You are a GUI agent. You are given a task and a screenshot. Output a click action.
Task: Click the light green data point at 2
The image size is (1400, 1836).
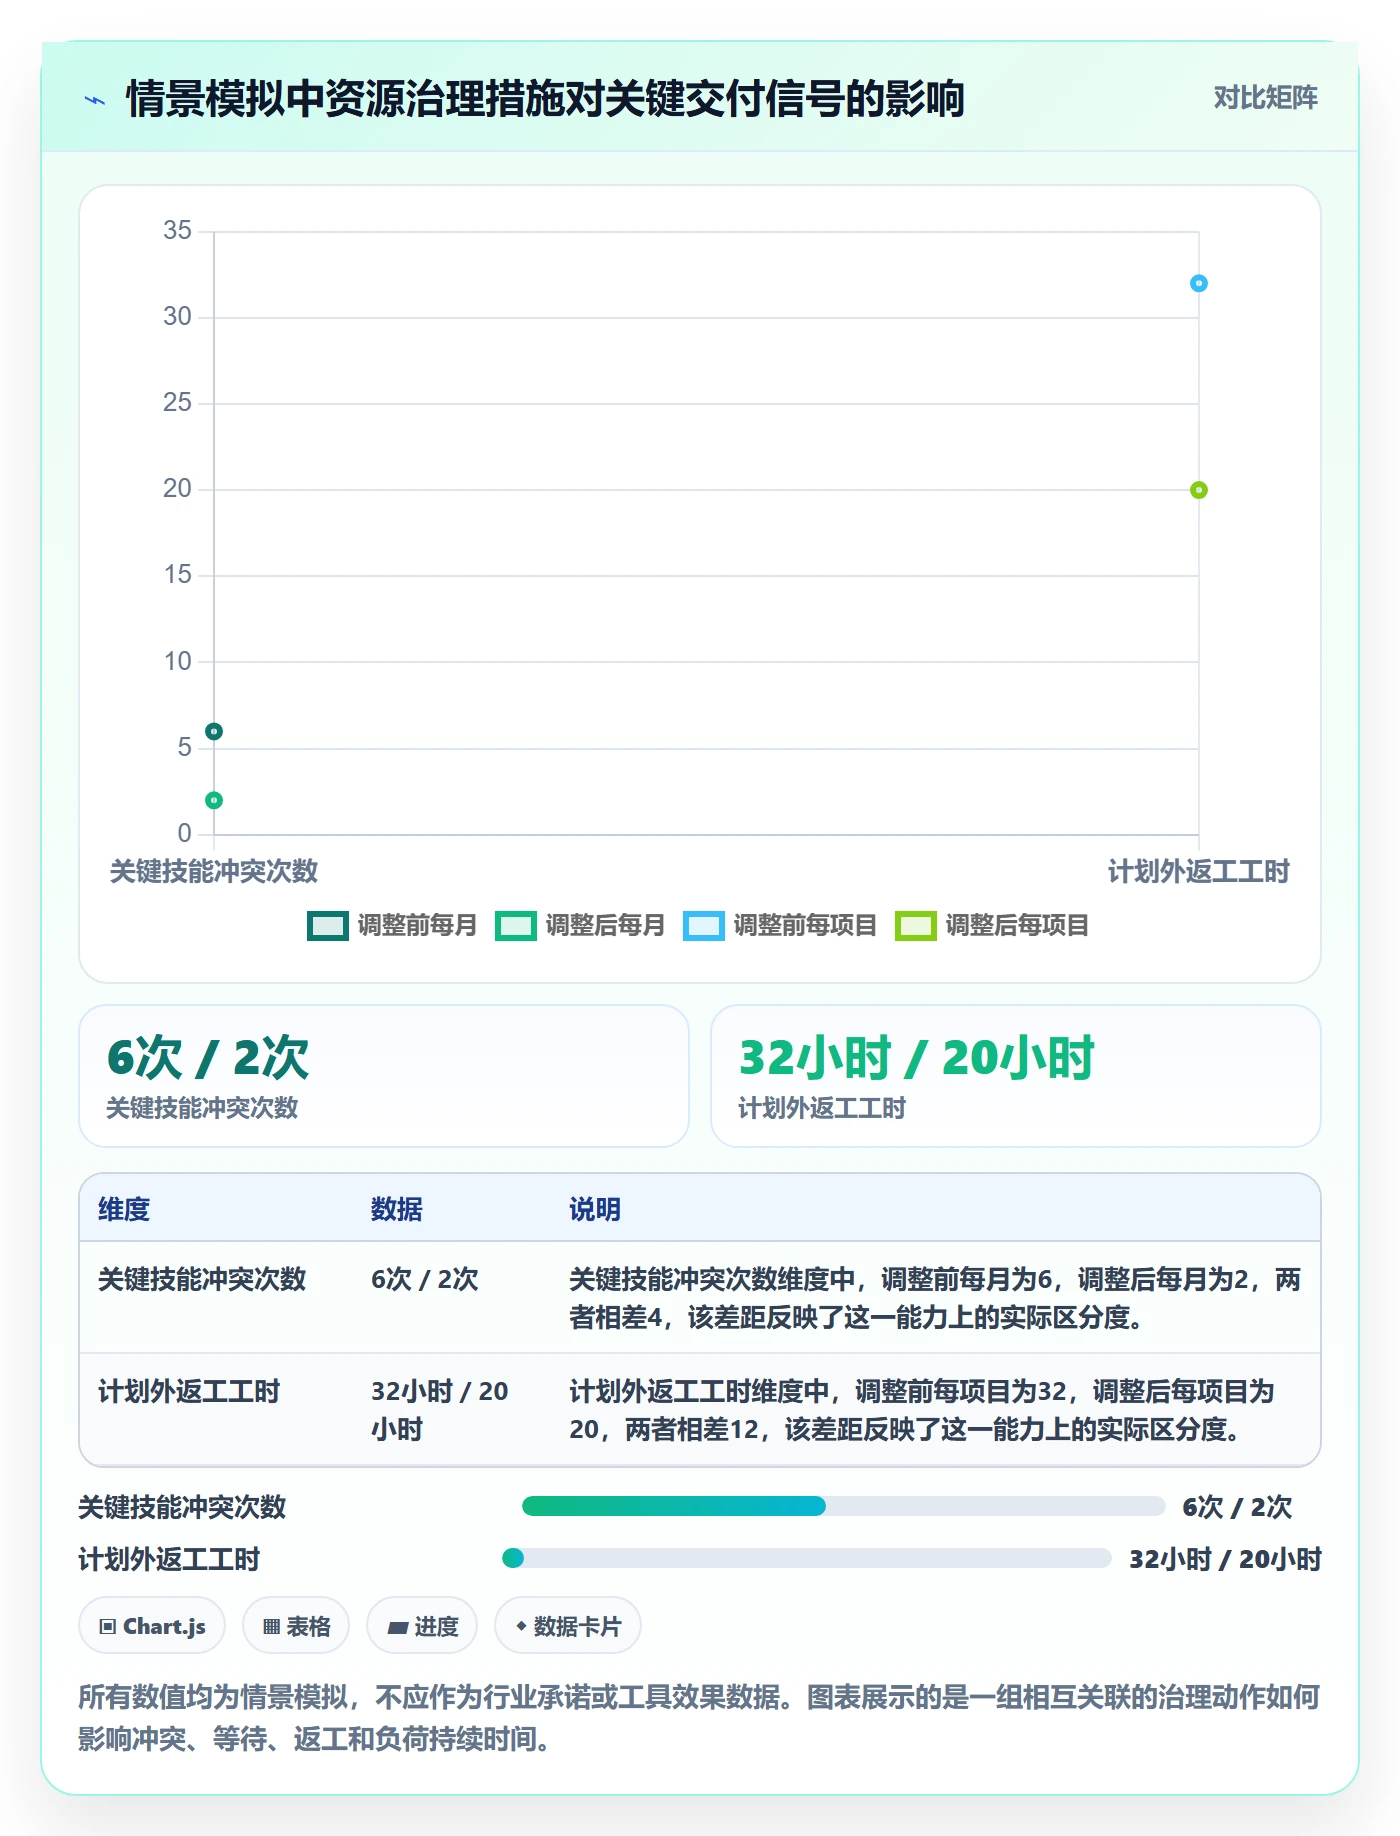pyautogui.click(x=214, y=800)
